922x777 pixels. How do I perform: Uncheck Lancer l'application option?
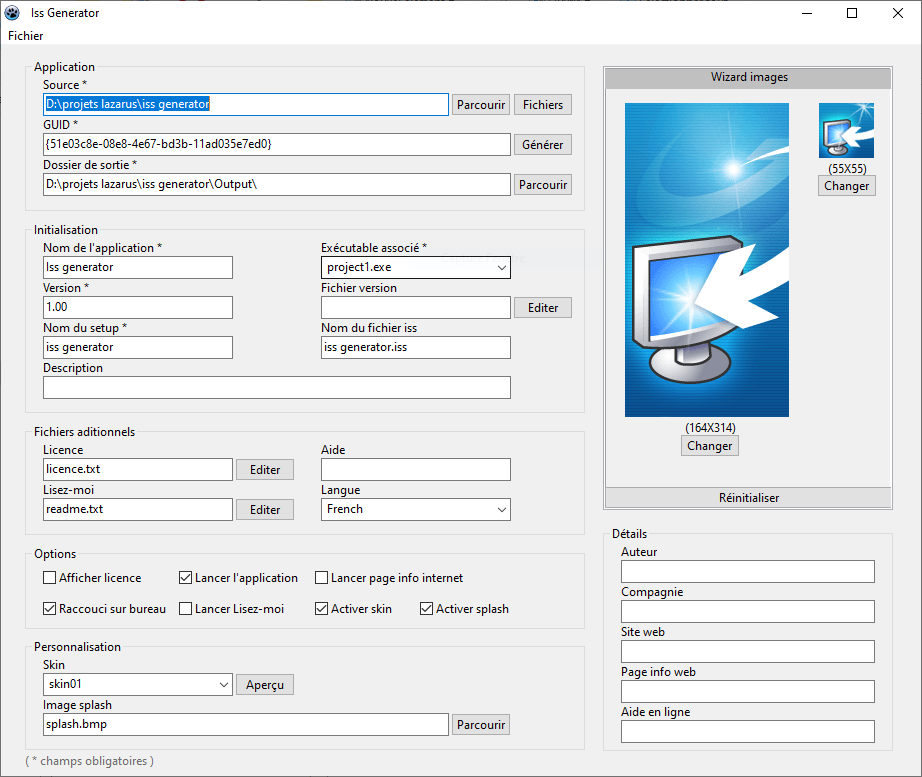coord(186,578)
